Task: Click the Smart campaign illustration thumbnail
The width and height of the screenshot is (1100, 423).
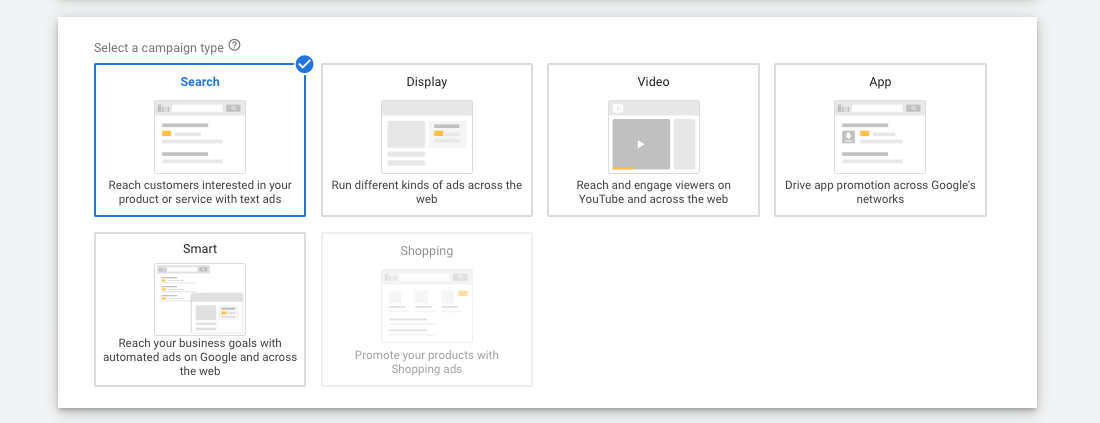Action: (200, 300)
